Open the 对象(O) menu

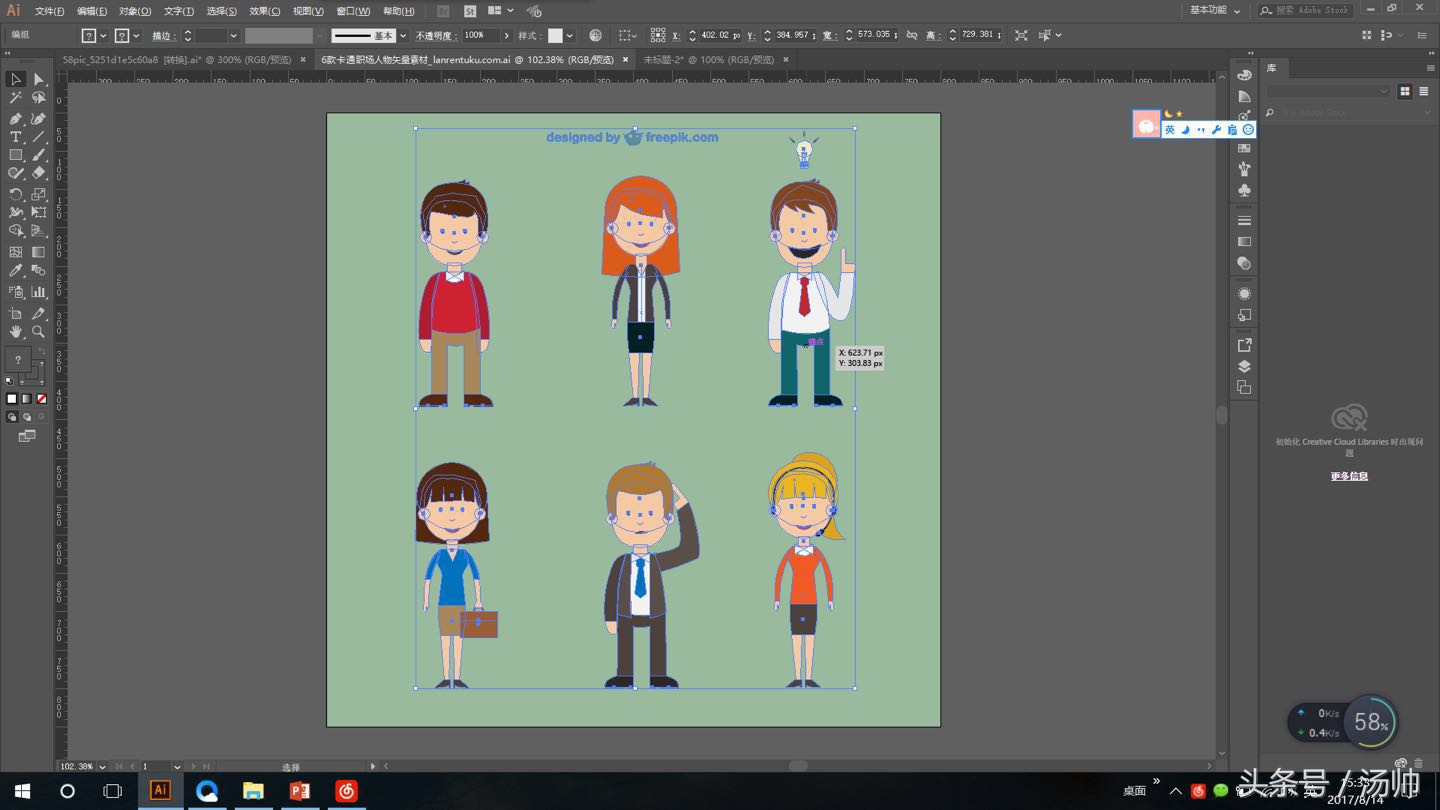tap(135, 11)
